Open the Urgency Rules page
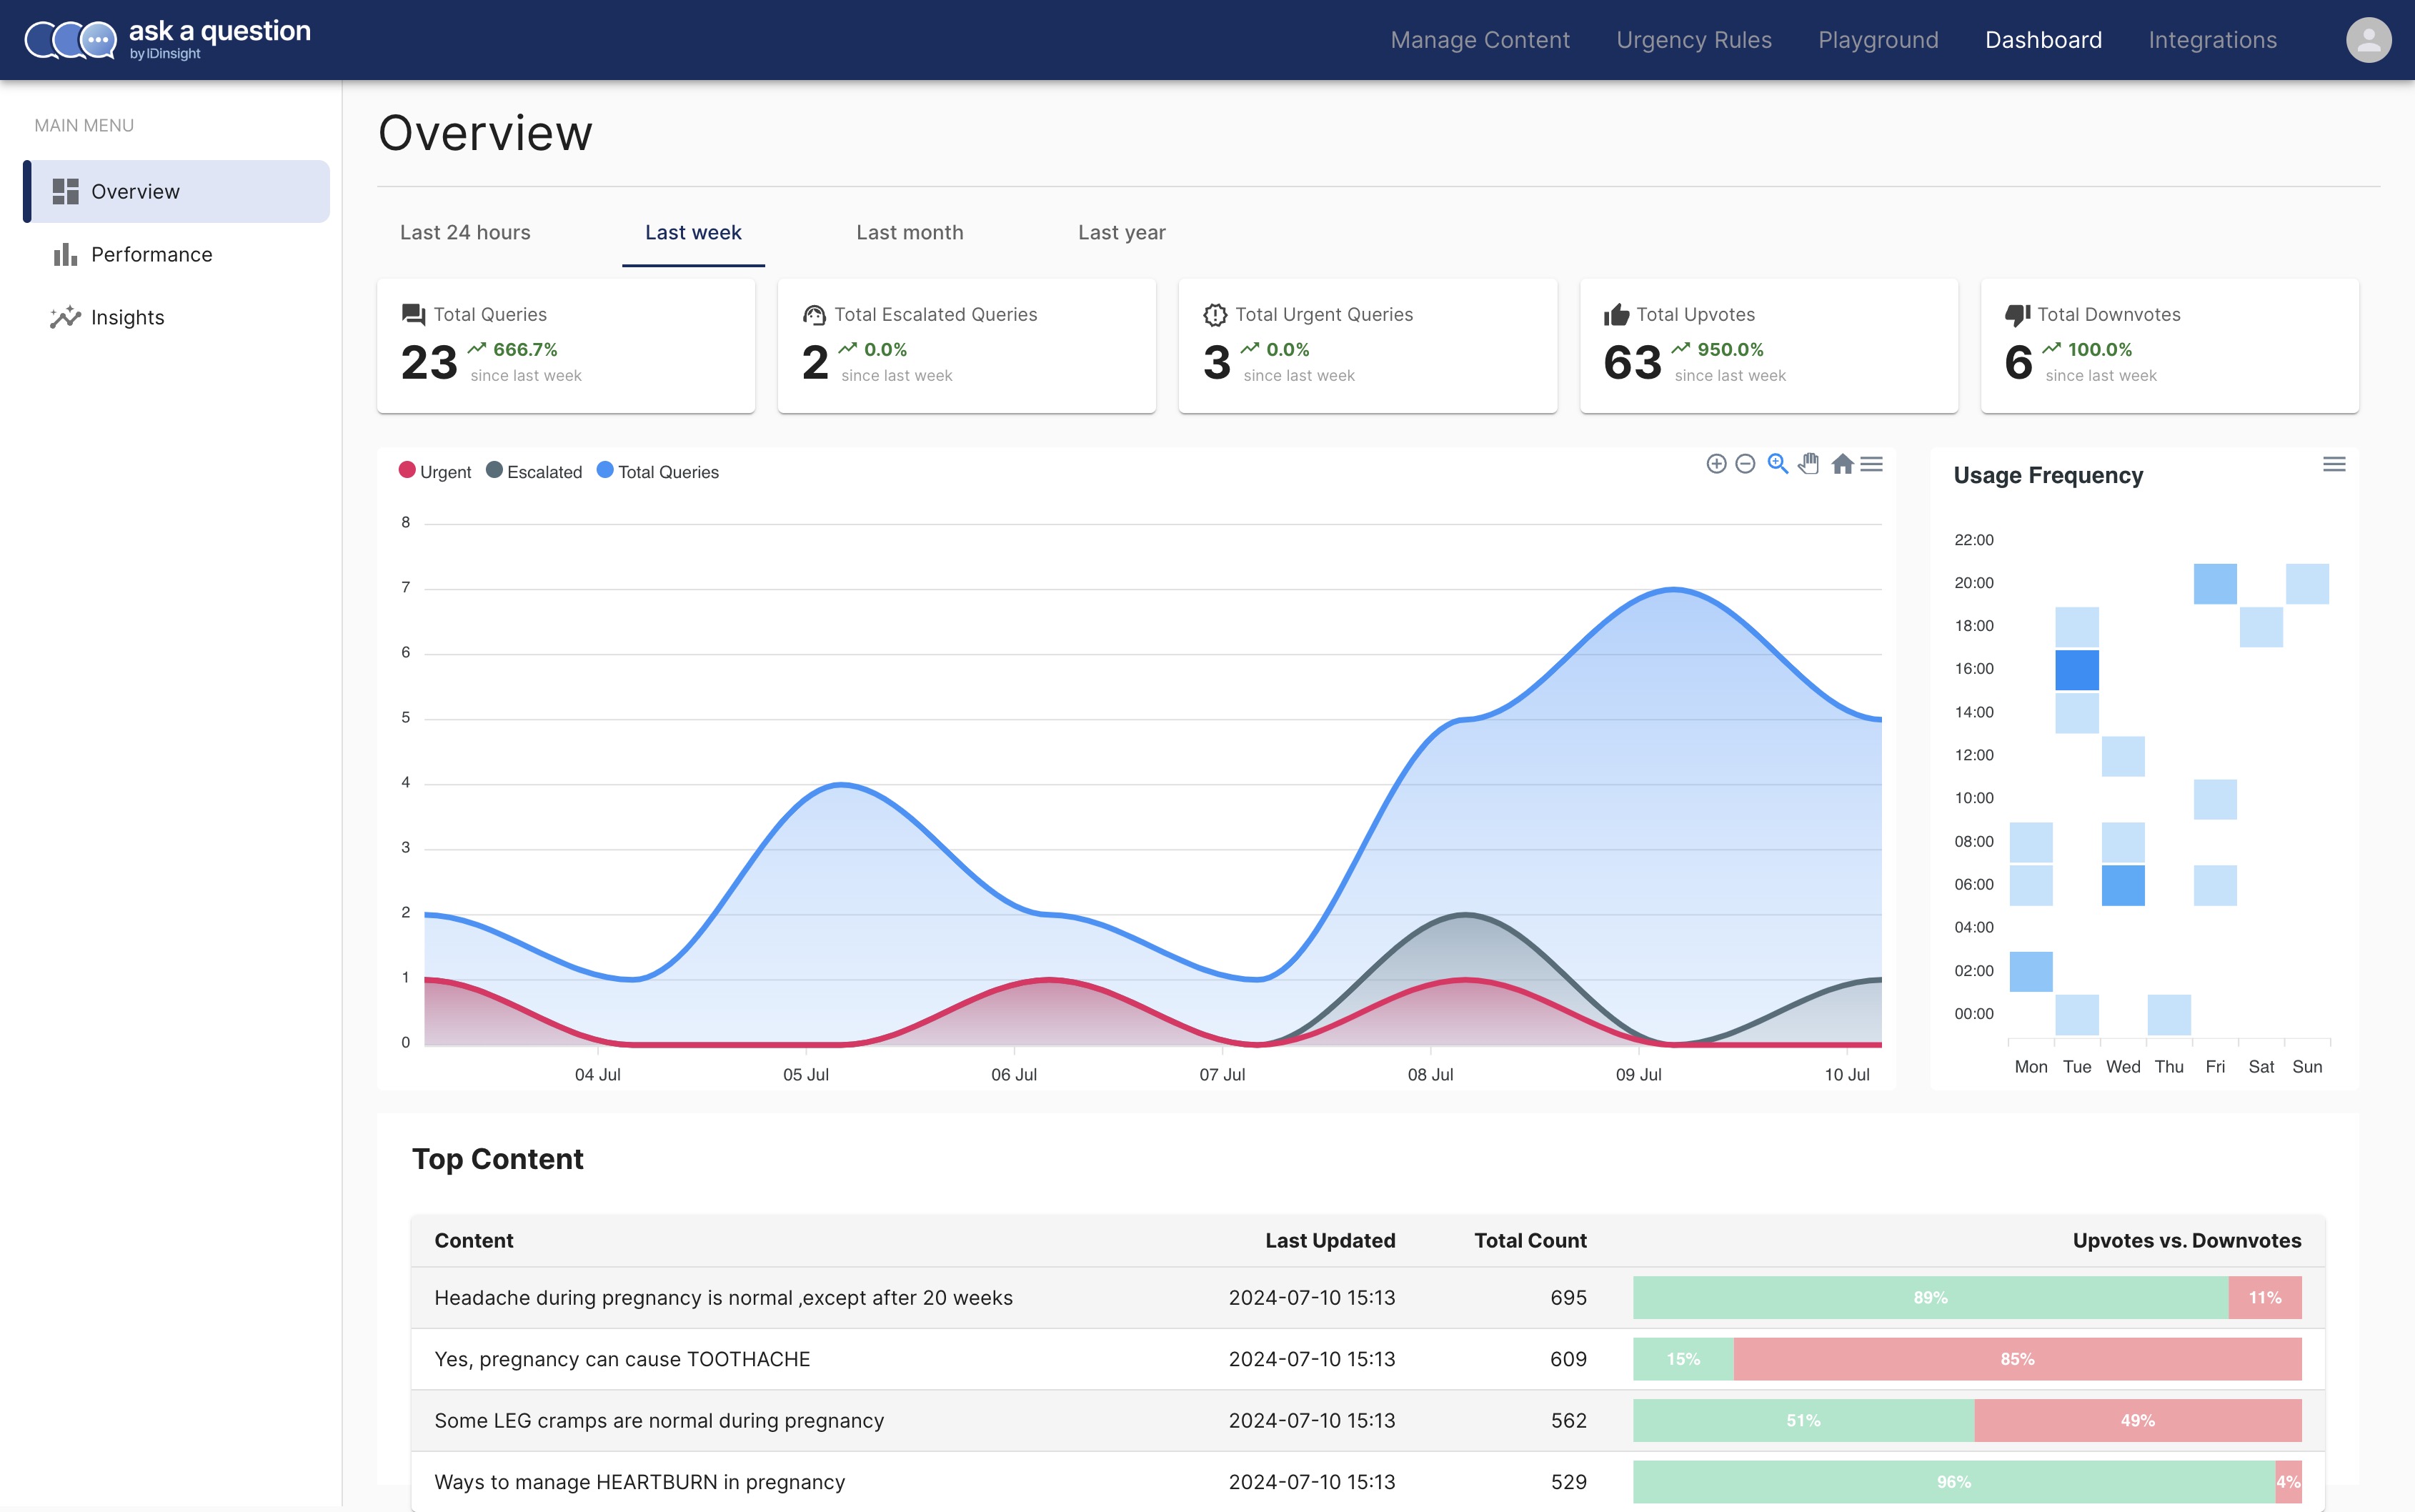Viewport: 2415px width, 1512px height. (1693, 40)
